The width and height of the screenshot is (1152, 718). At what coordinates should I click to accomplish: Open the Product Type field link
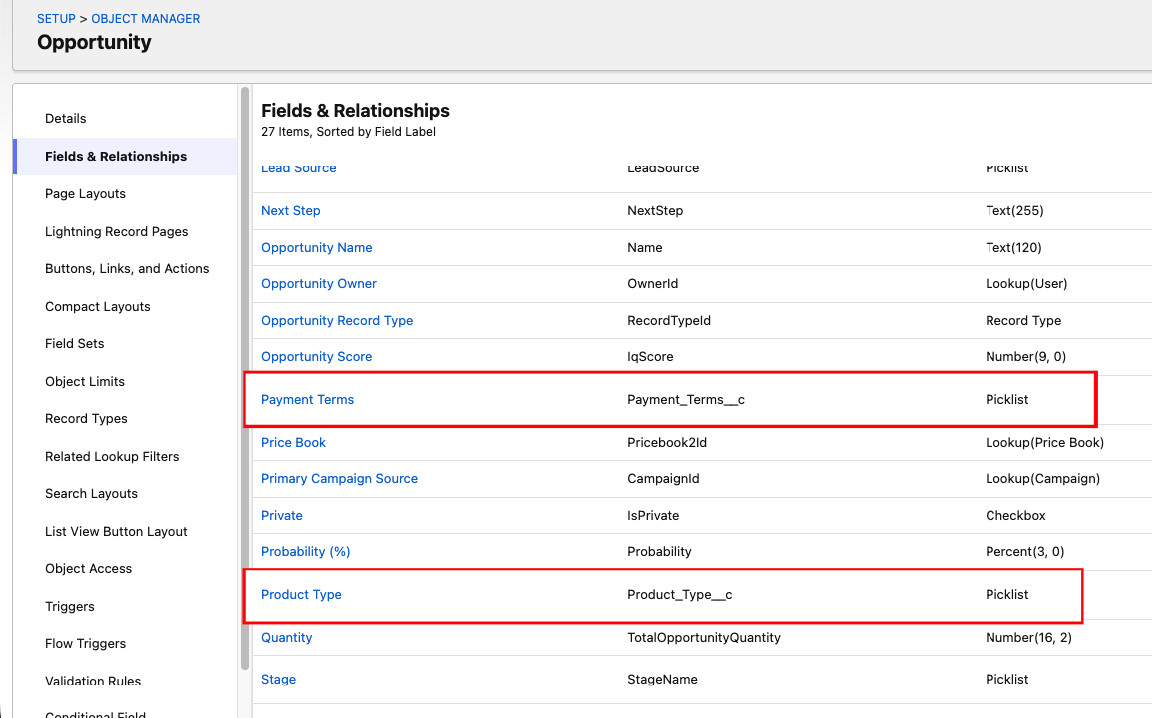click(301, 594)
